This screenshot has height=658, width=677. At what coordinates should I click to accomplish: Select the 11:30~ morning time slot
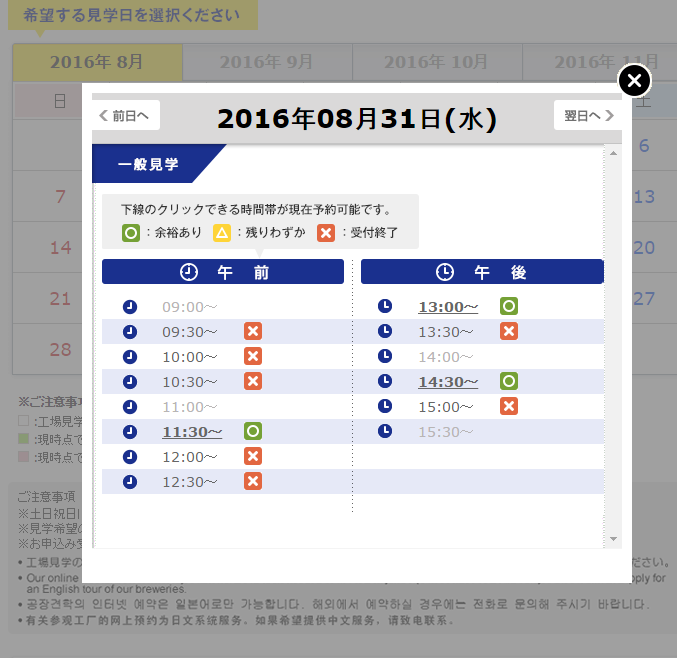192,432
